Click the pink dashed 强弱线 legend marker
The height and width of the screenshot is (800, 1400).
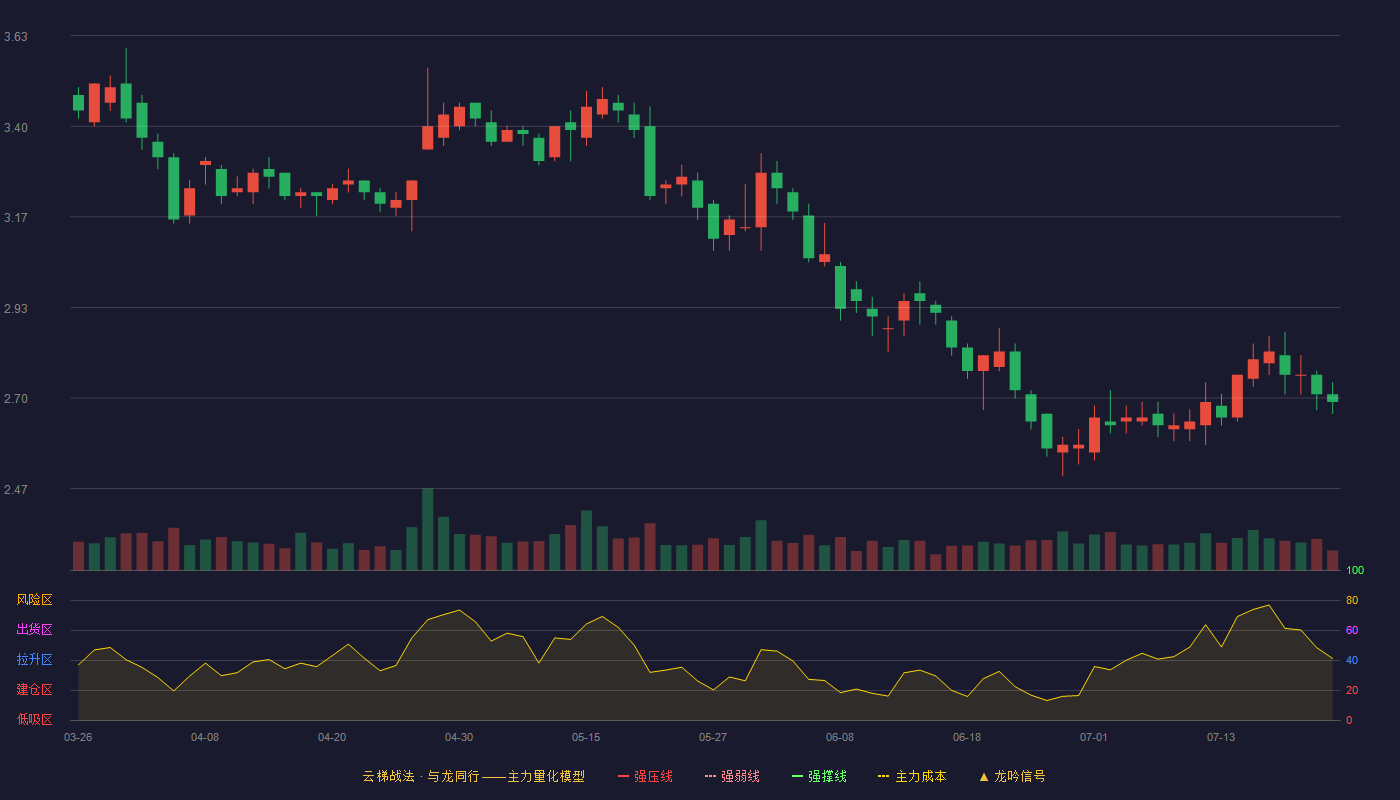click(x=710, y=776)
